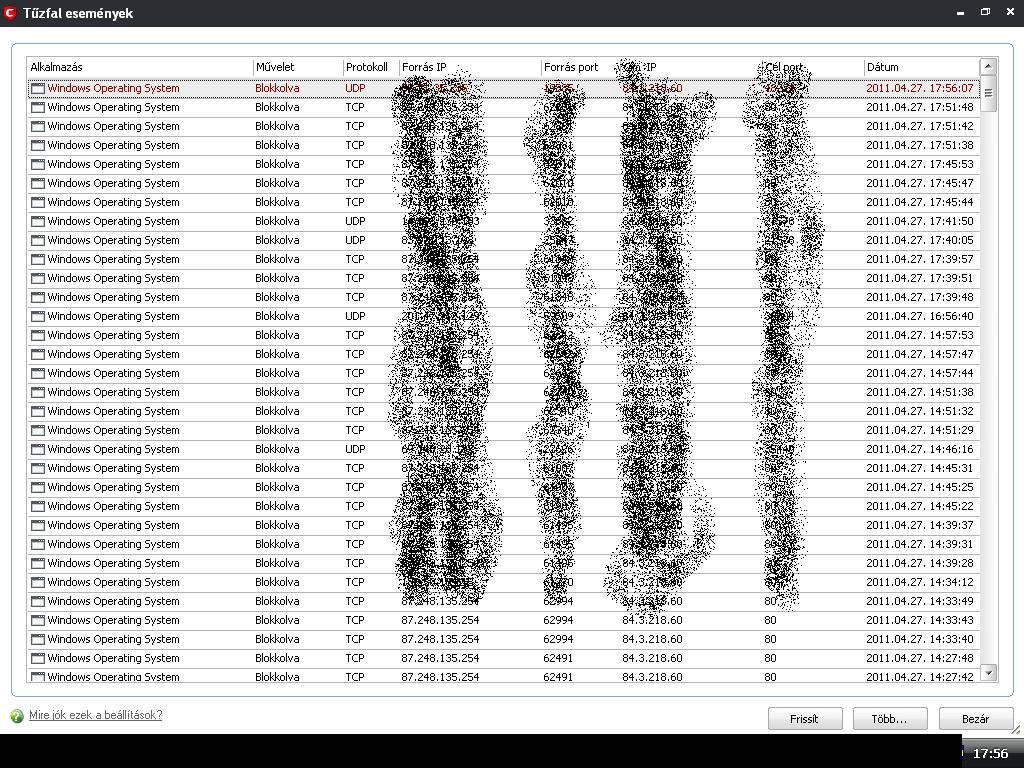Select the app icon in the 17:45:53 row
This screenshot has height=768, width=1024.
click(38, 164)
